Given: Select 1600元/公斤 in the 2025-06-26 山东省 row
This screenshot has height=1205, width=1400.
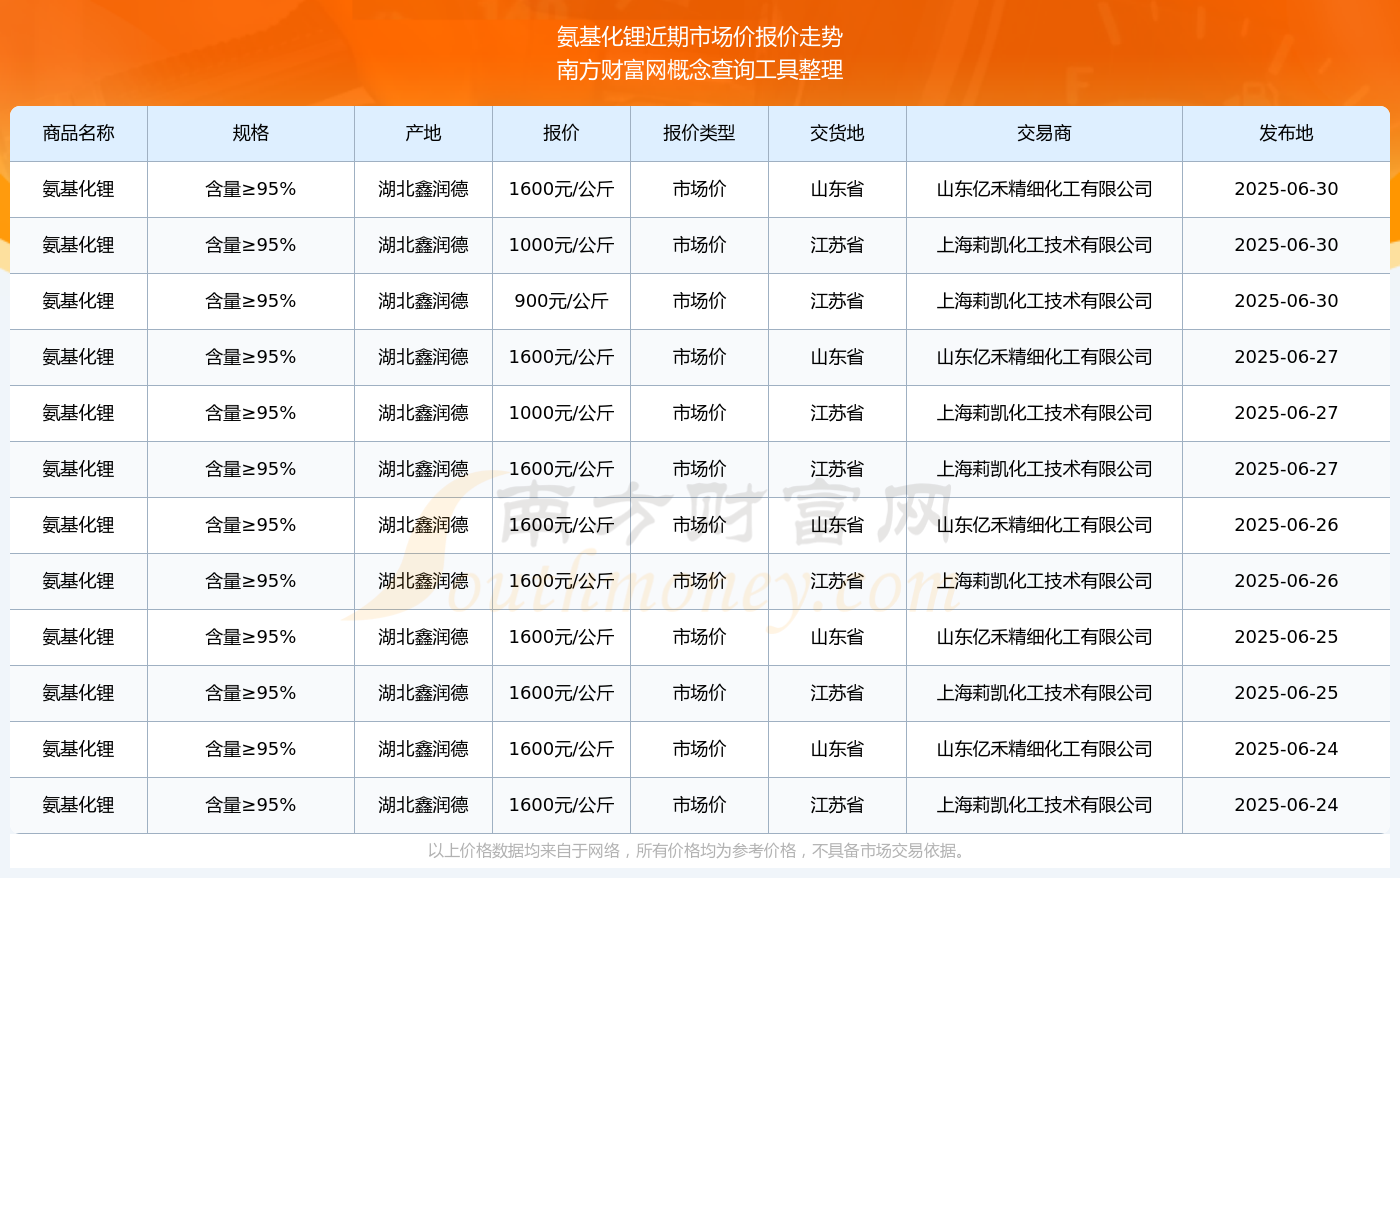Looking at the screenshot, I should [561, 525].
